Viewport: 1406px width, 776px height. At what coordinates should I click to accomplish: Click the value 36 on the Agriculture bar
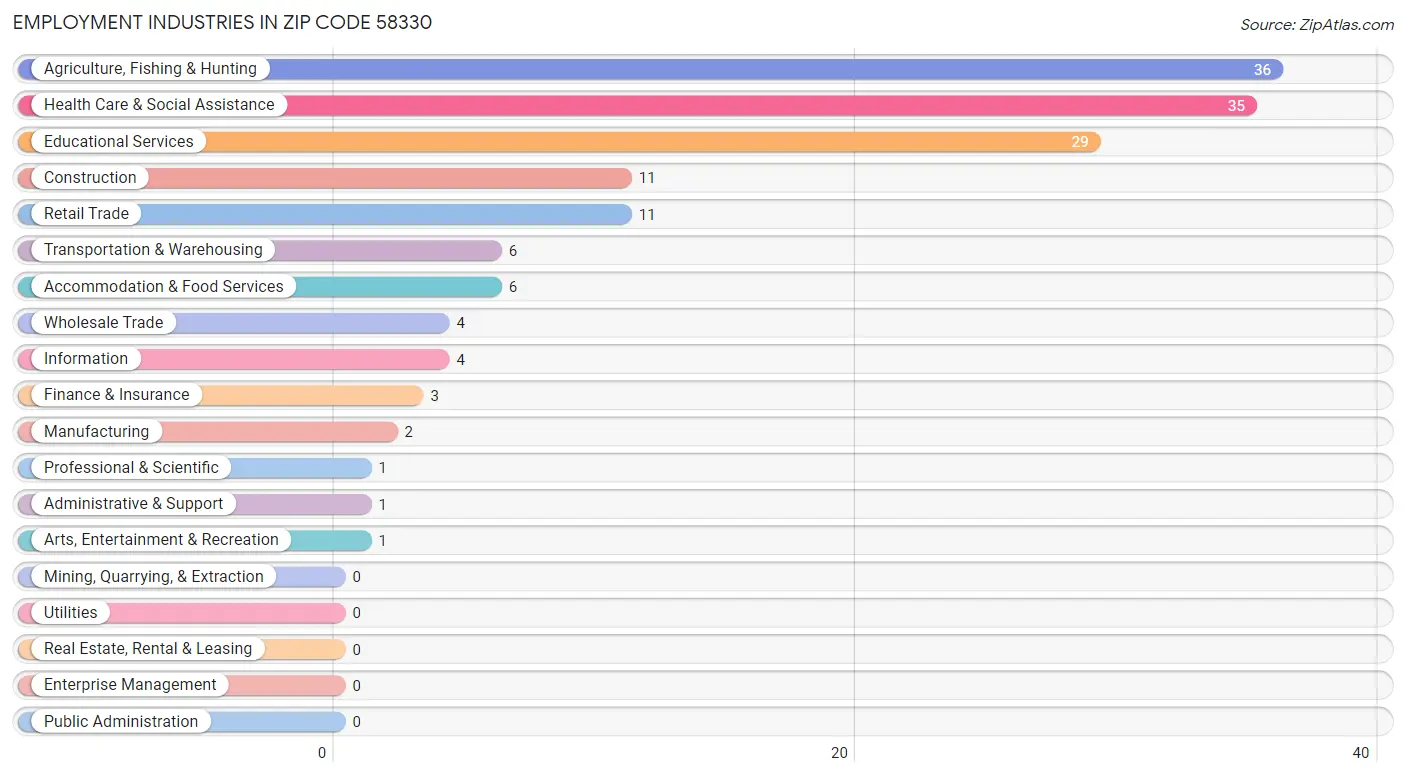pos(1262,70)
